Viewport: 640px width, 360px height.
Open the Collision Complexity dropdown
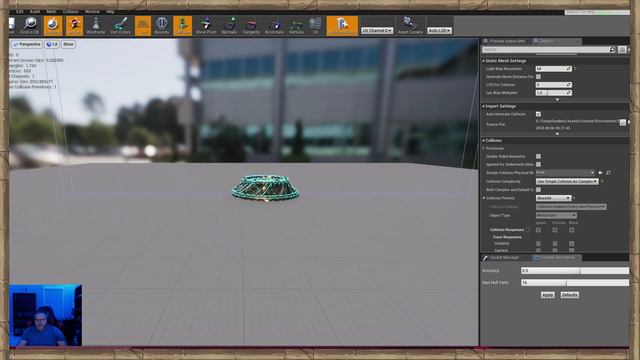click(567, 181)
